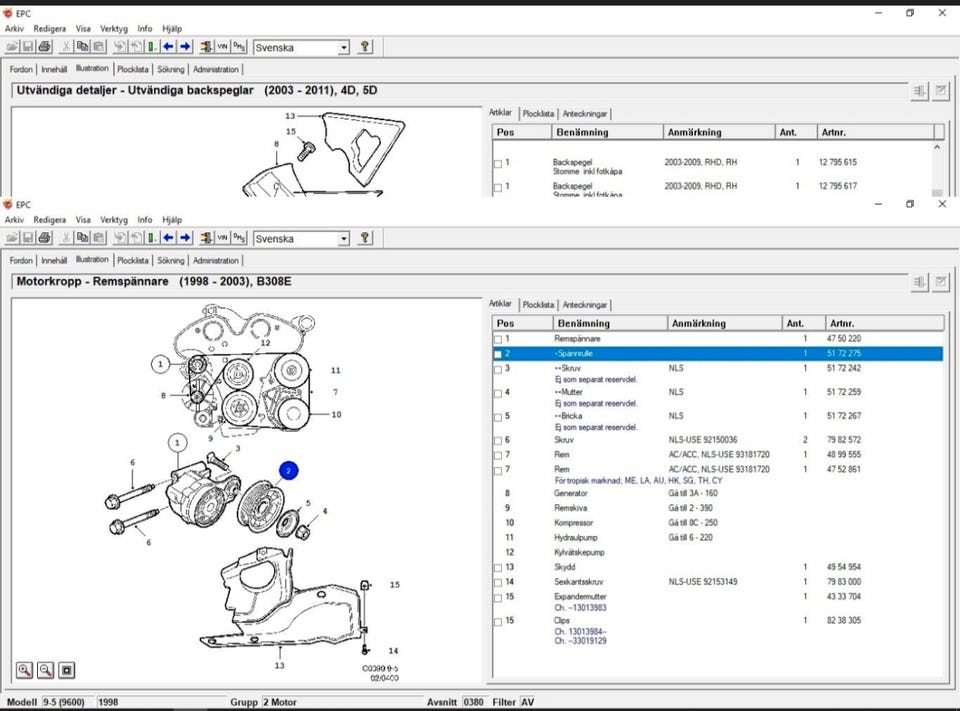Viewport: 960px width, 711px height.
Task: Fit the illustration to the window
Action: pos(67,670)
